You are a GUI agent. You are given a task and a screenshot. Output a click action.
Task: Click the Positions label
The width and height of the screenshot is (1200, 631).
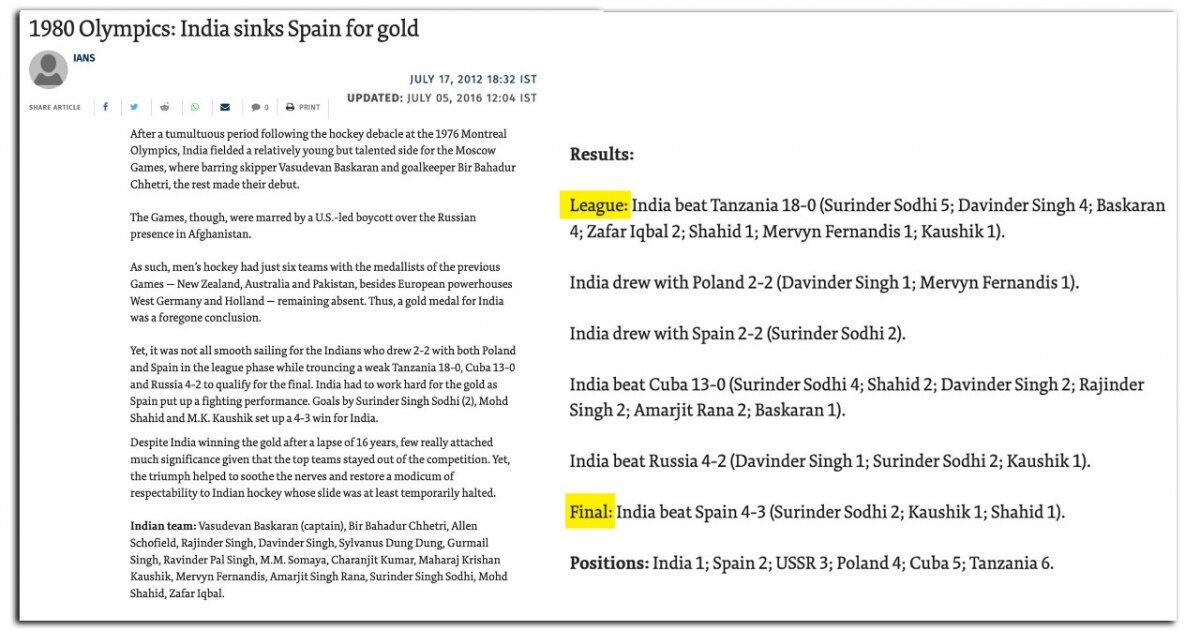(x=609, y=563)
